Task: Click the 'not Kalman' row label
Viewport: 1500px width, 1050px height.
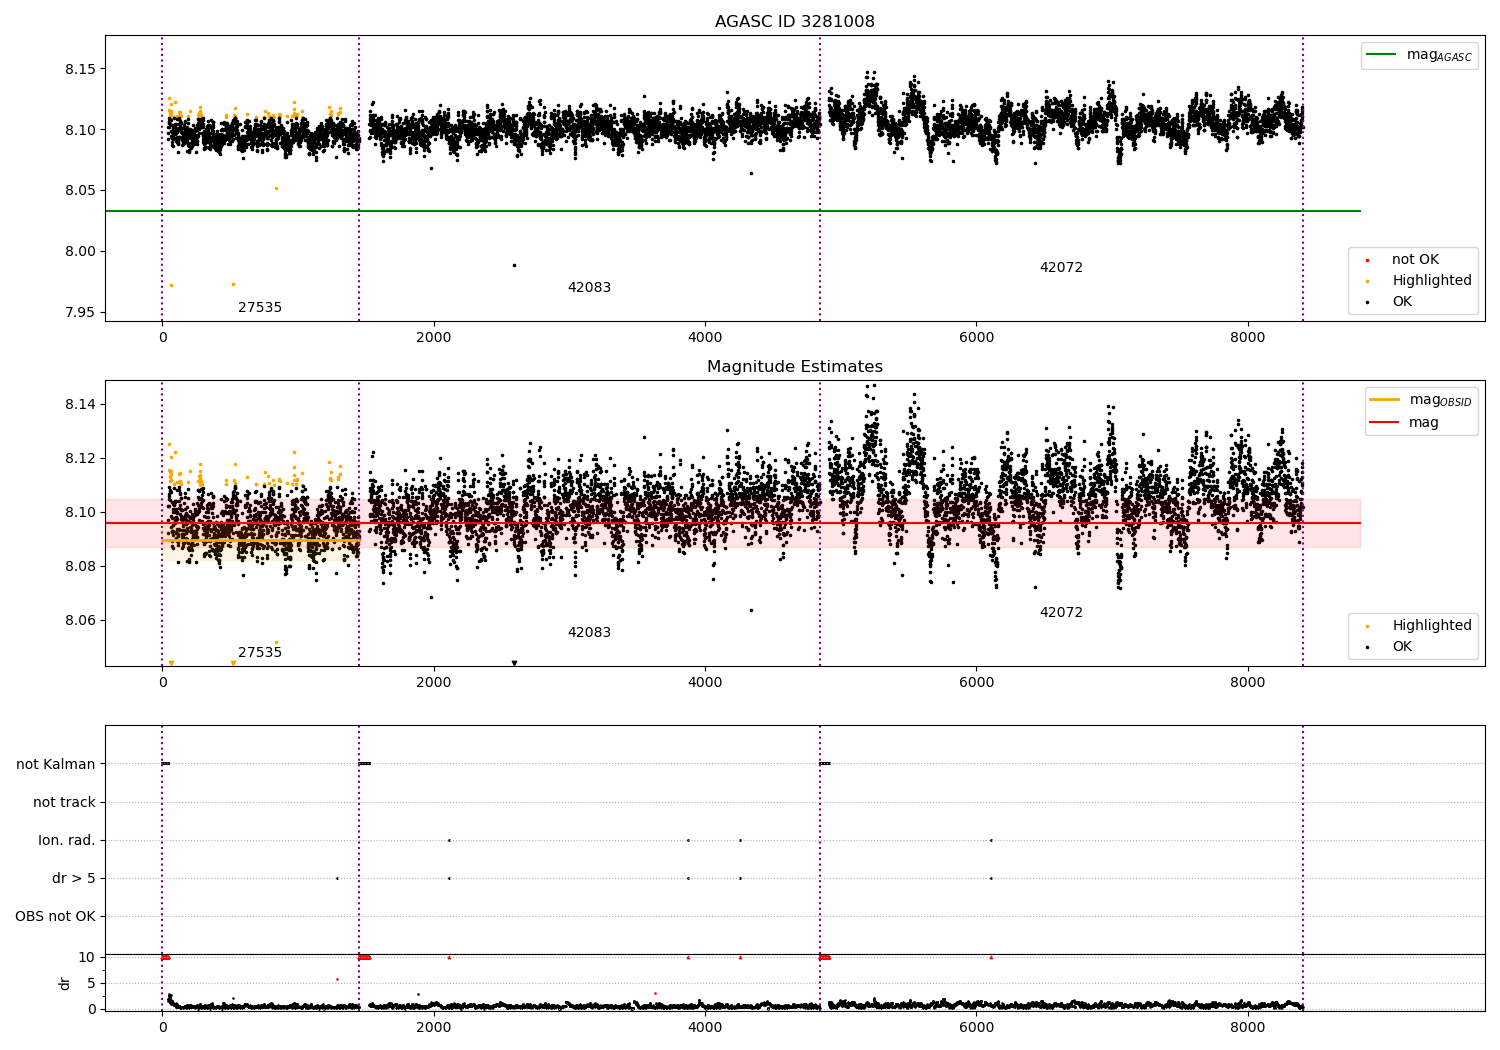Action: click(56, 765)
